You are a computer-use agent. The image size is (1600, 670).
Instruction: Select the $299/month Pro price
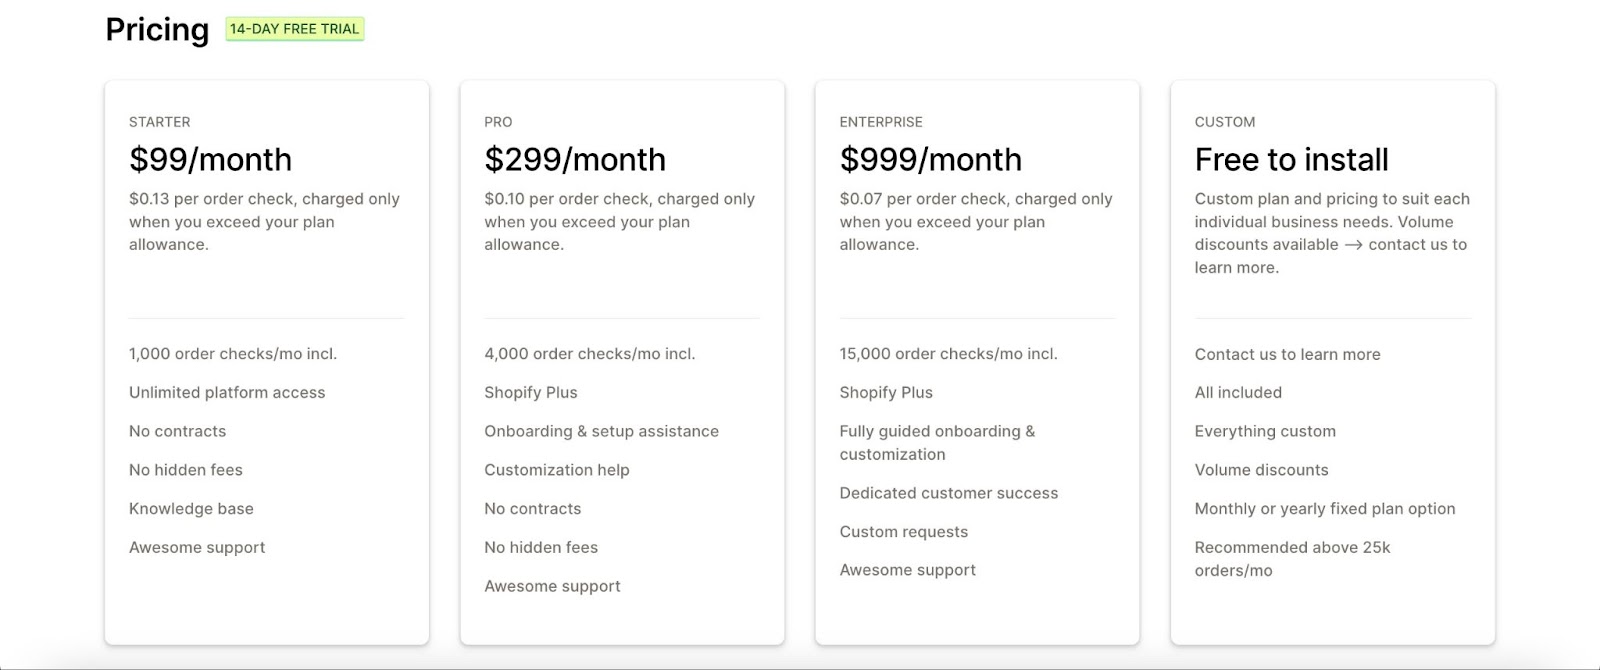pyautogui.click(x=575, y=160)
